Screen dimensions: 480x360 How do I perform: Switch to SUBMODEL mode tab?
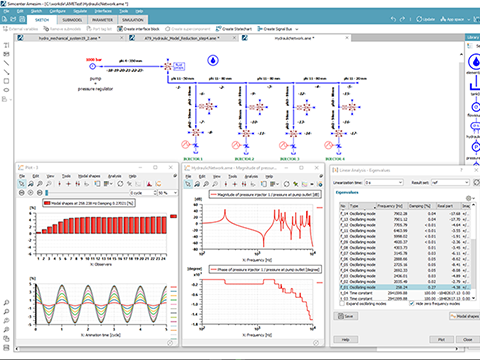tap(72, 20)
